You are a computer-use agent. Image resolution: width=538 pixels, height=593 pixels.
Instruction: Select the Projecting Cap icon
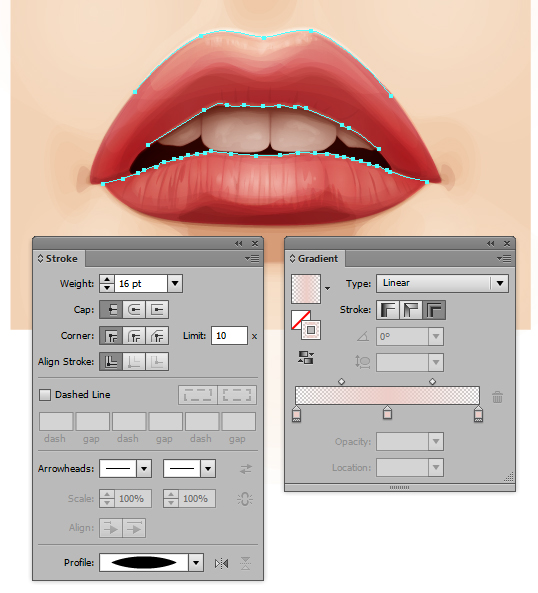point(157,310)
